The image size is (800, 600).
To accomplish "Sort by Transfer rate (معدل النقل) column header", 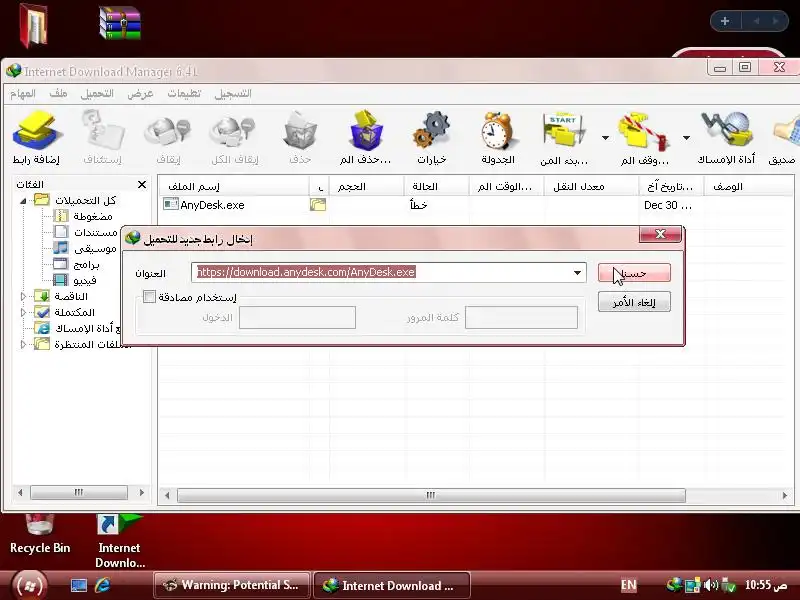I will (x=591, y=186).
